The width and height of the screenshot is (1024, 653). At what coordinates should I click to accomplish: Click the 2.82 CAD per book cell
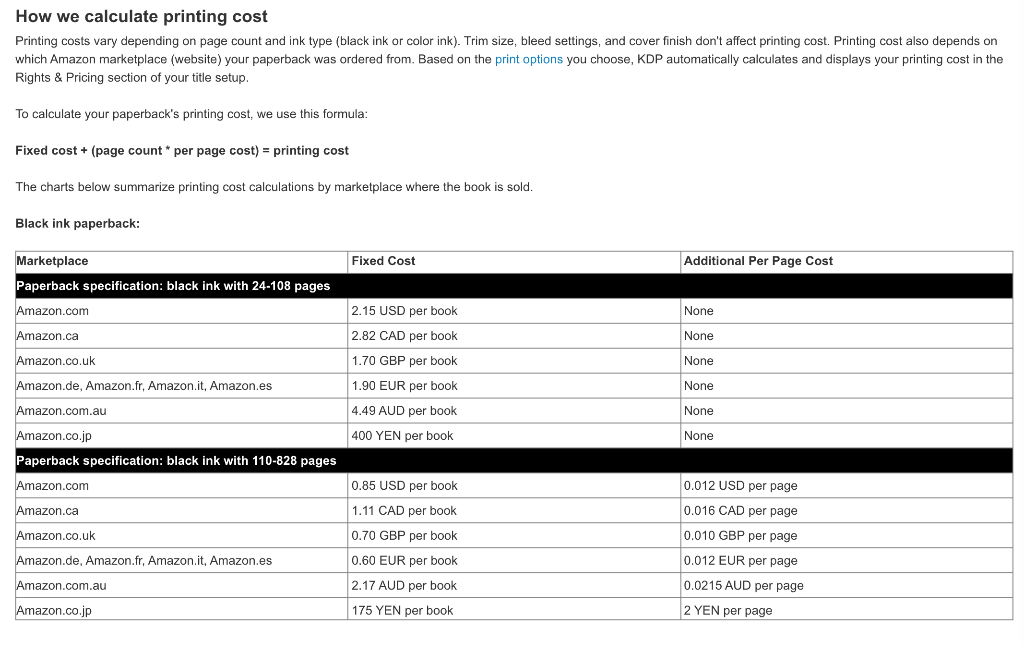514,336
